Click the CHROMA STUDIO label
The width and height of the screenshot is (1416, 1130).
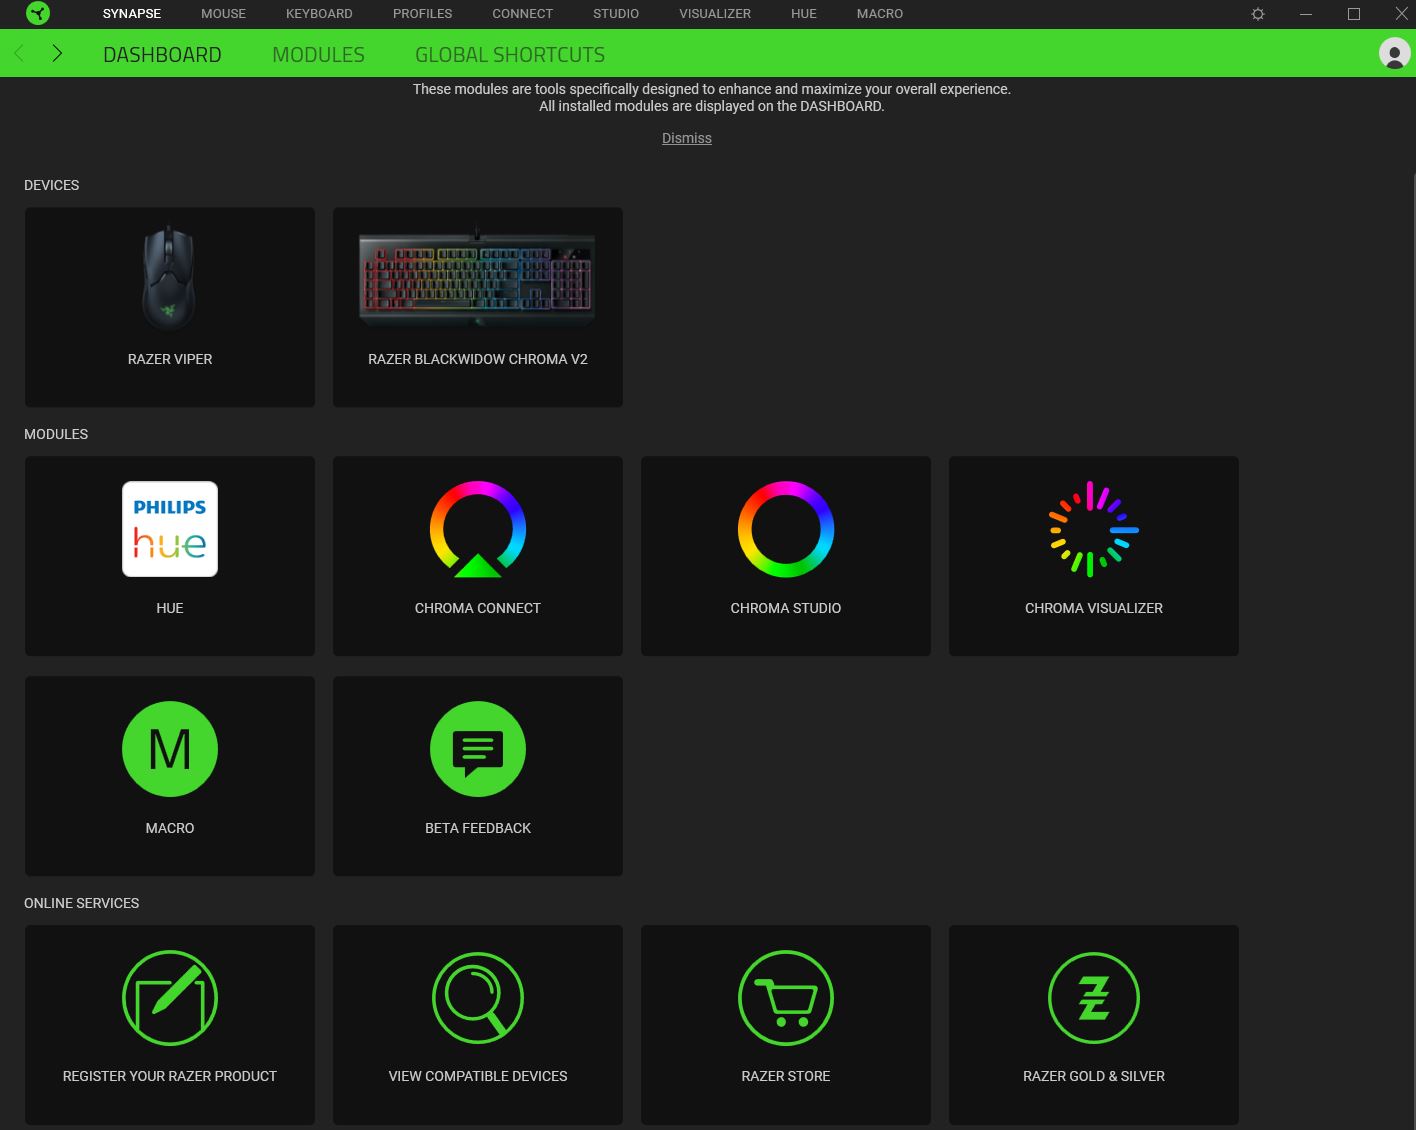[x=786, y=608]
